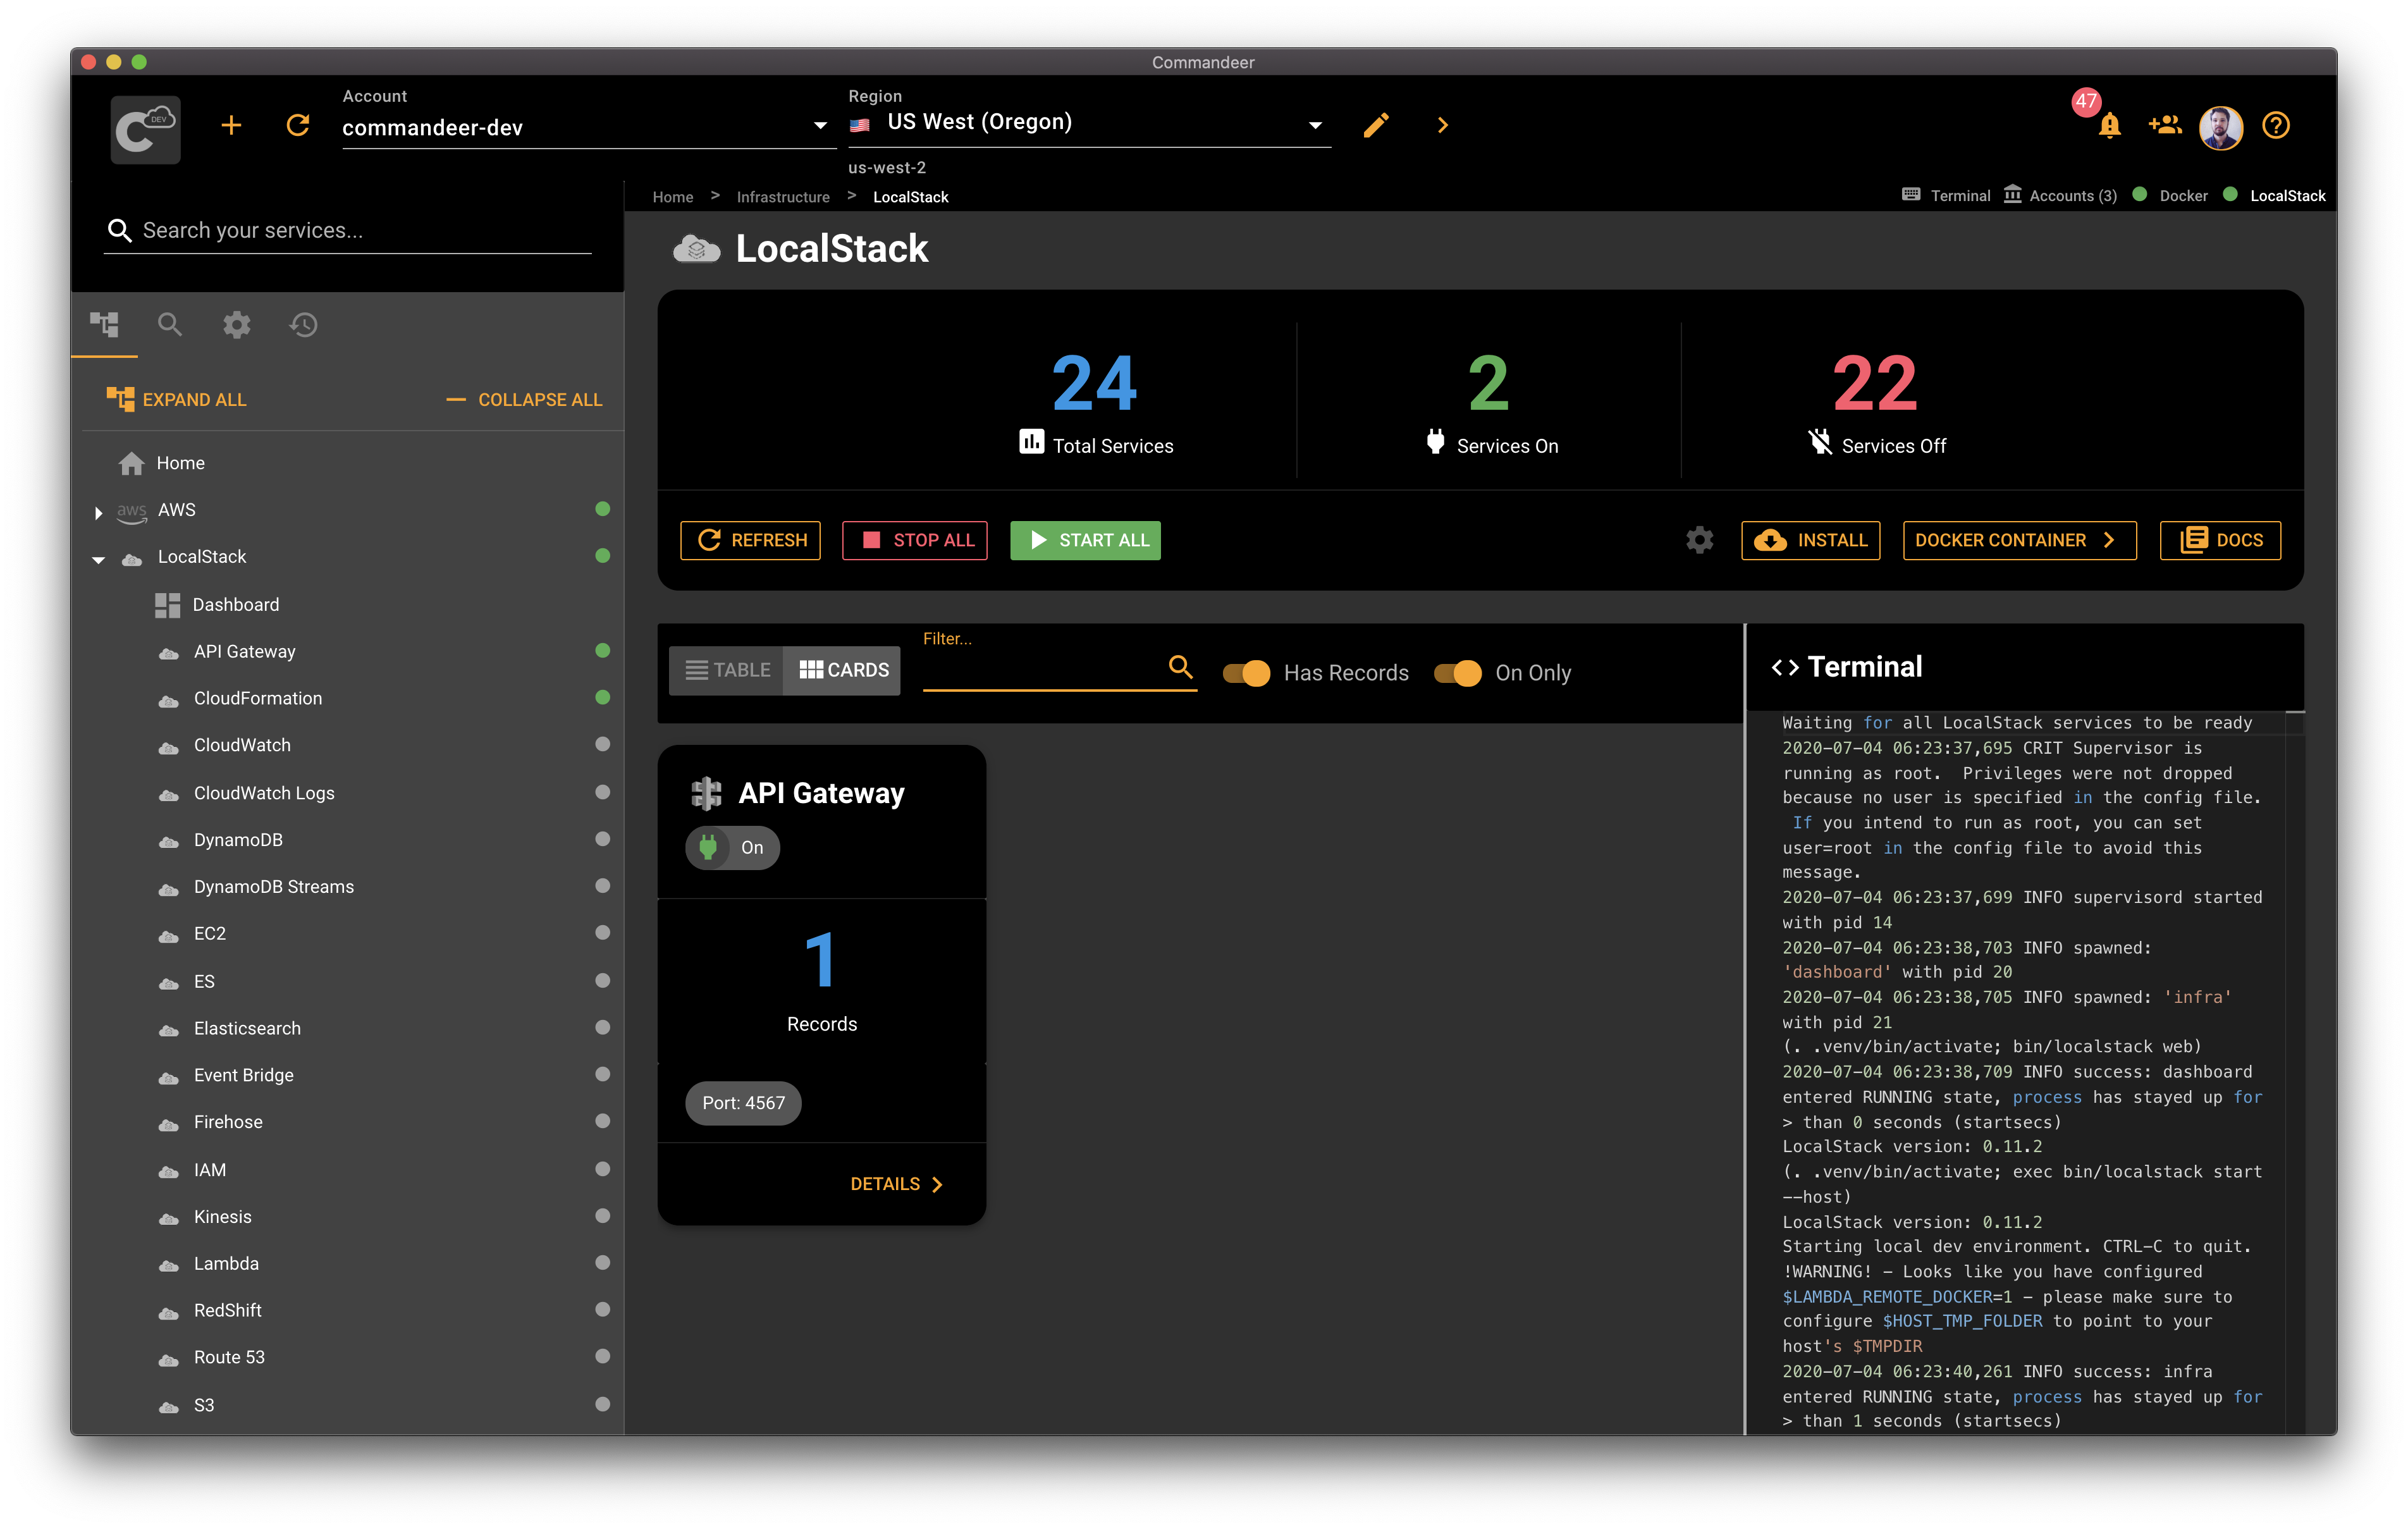Click the add team members icon
Image resolution: width=2408 pixels, height=1529 pixels.
tap(2164, 125)
